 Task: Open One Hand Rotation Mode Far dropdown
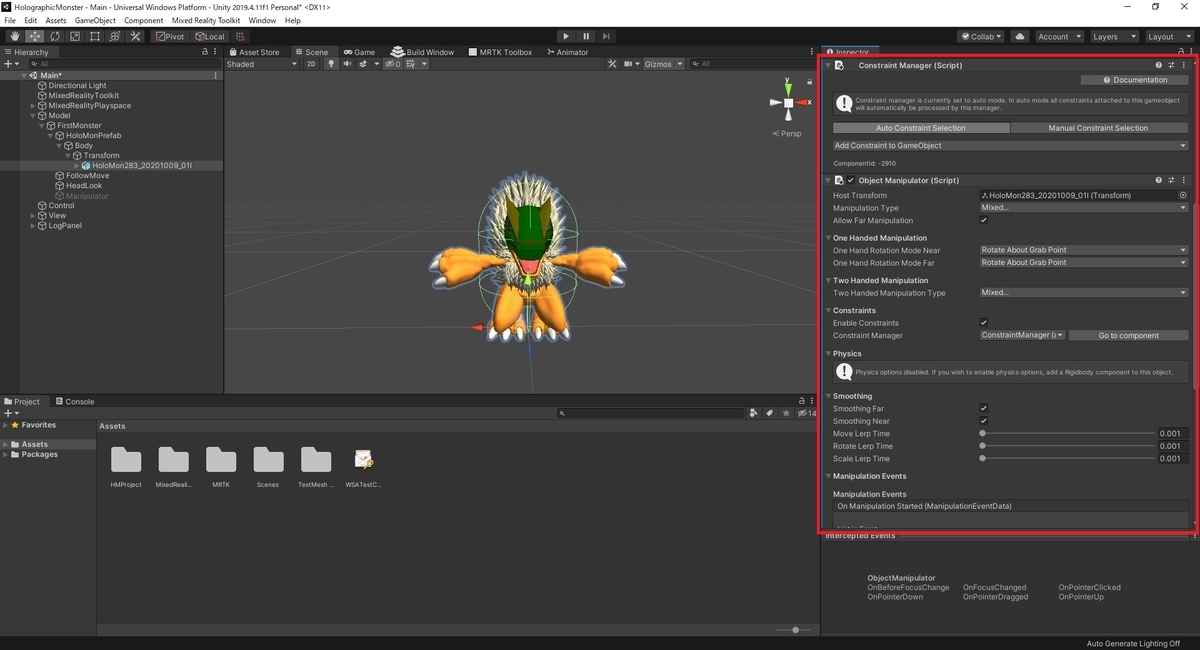[x=1084, y=262]
